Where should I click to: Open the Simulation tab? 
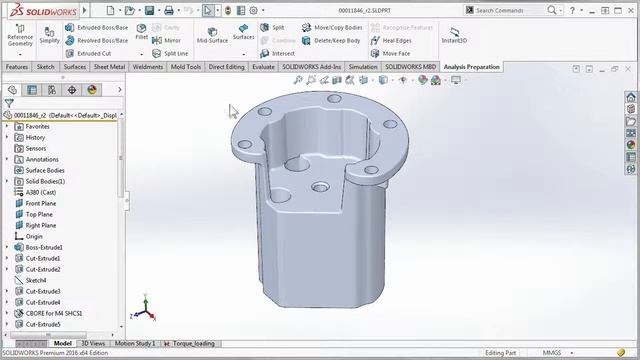coord(363,67)
